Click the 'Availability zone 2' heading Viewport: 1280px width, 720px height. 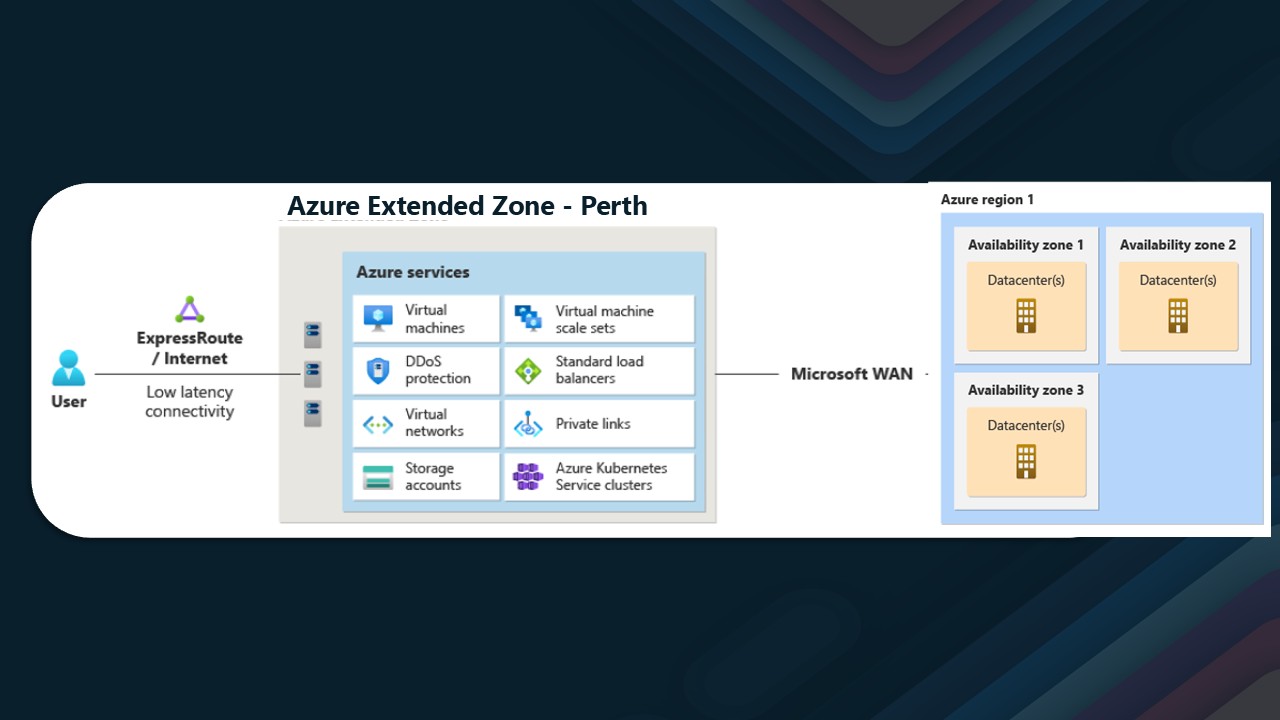pyautogui.click(x=1178, y=245)
